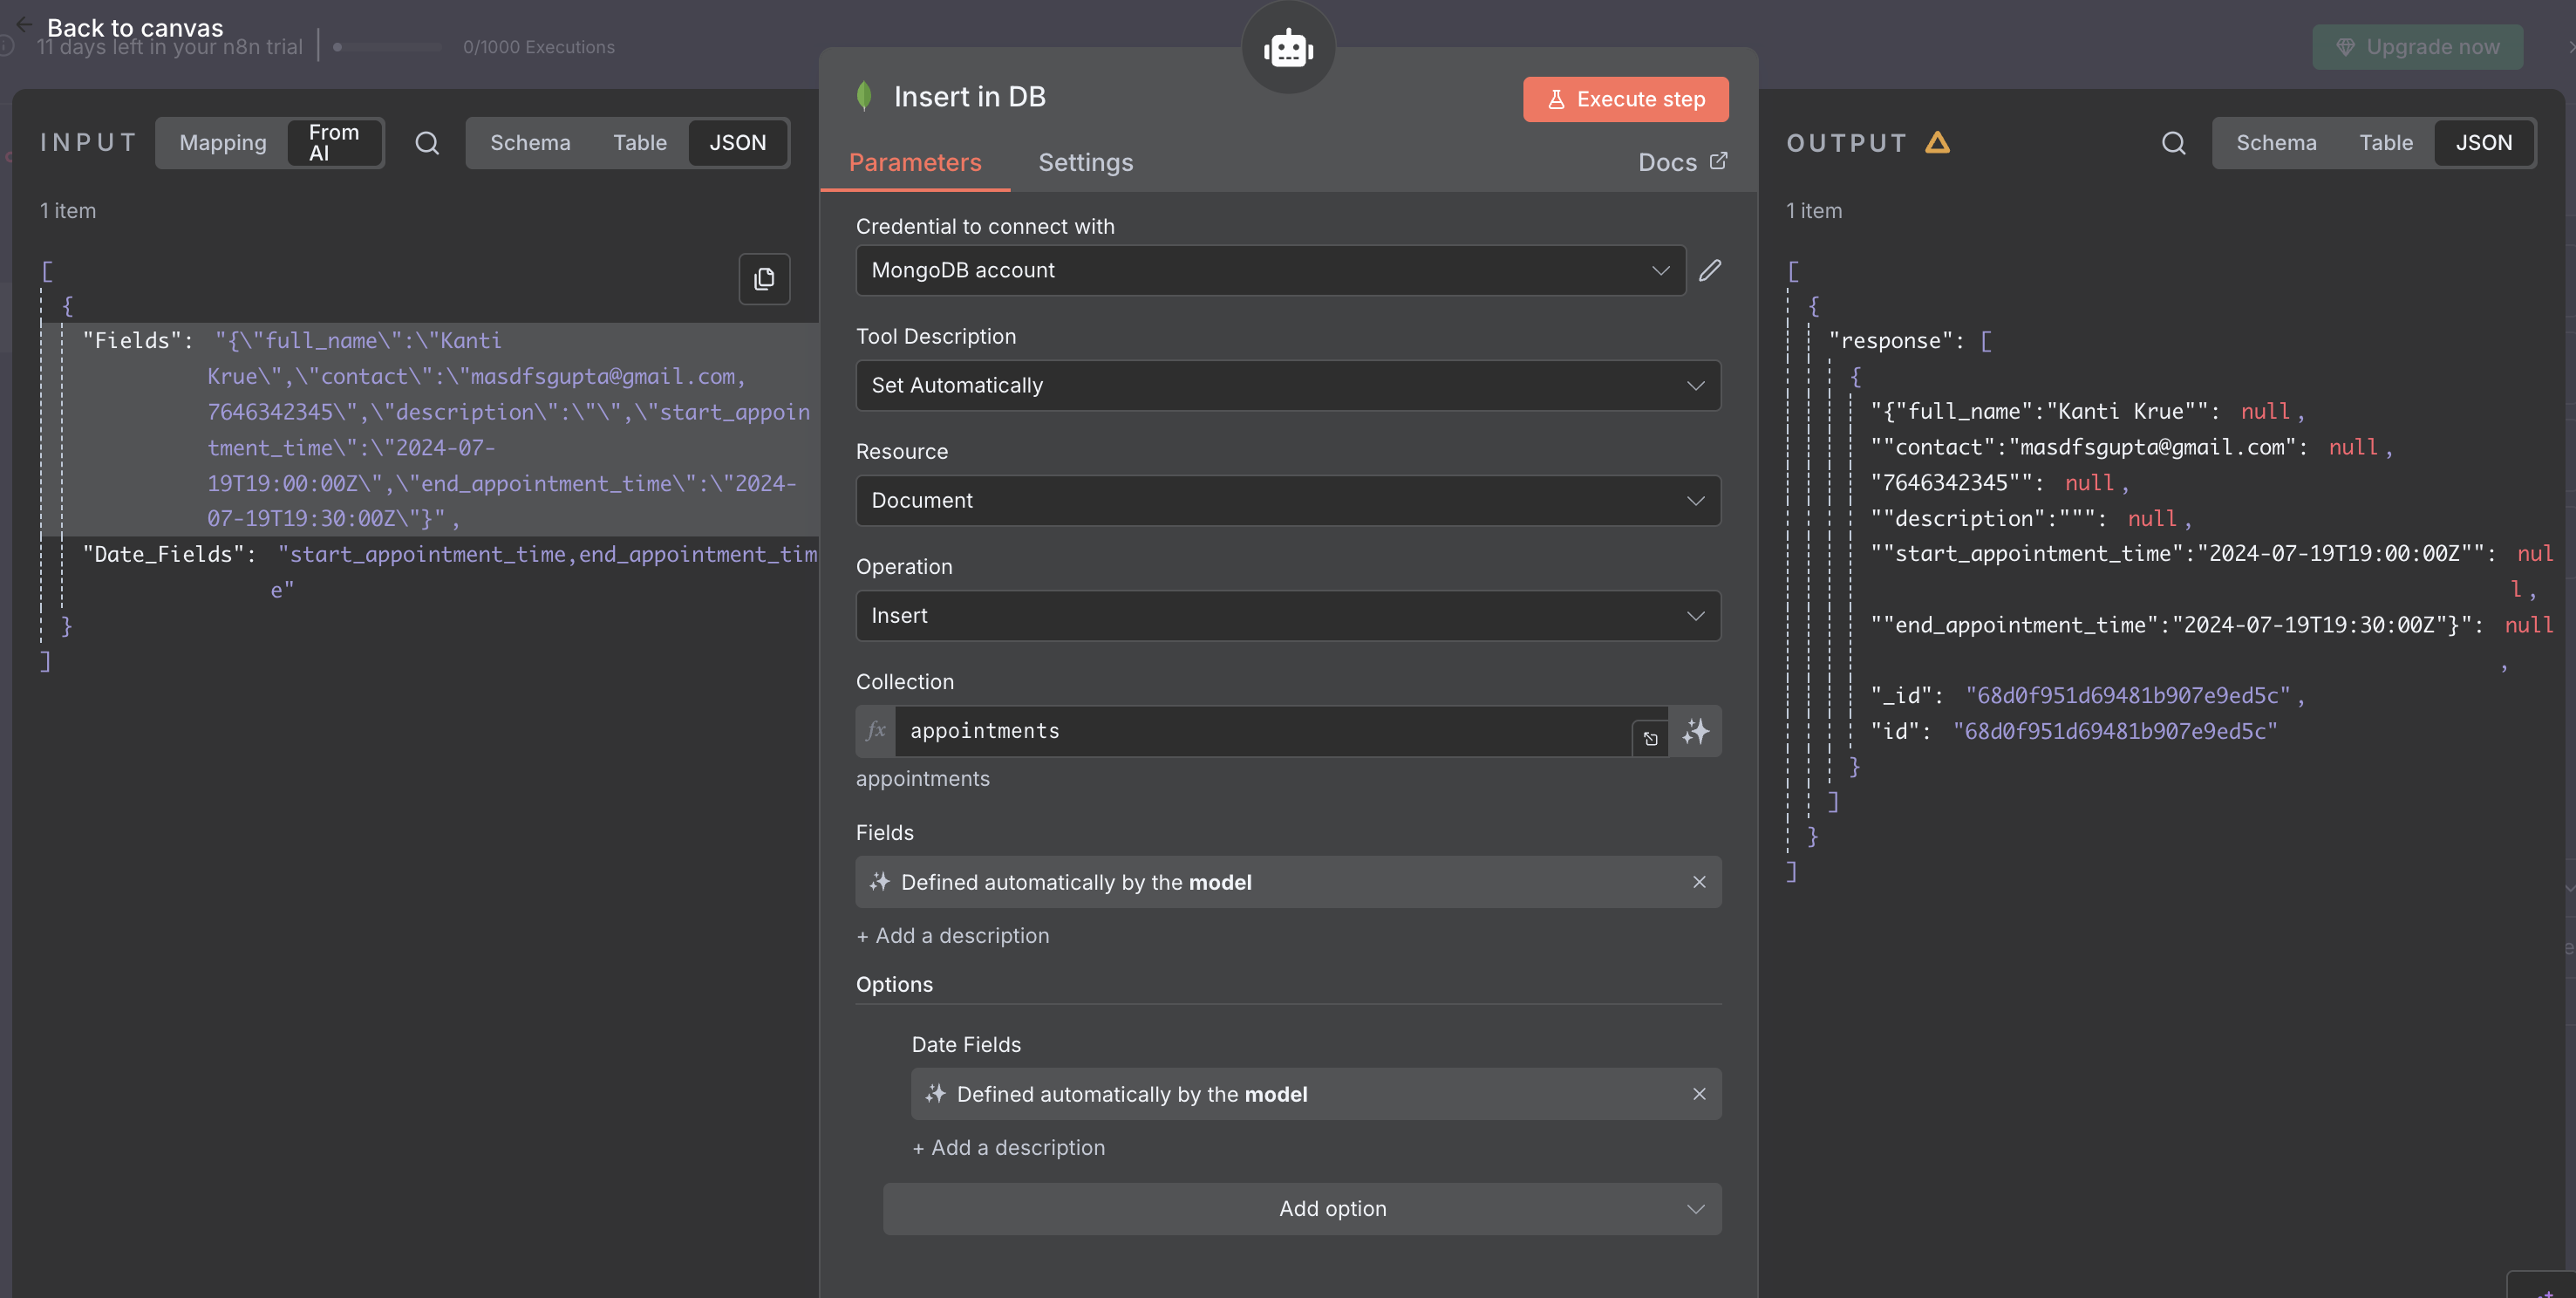Switch input mode to Mapping
Screen dimensions: 2576x1298
[222, 143]
